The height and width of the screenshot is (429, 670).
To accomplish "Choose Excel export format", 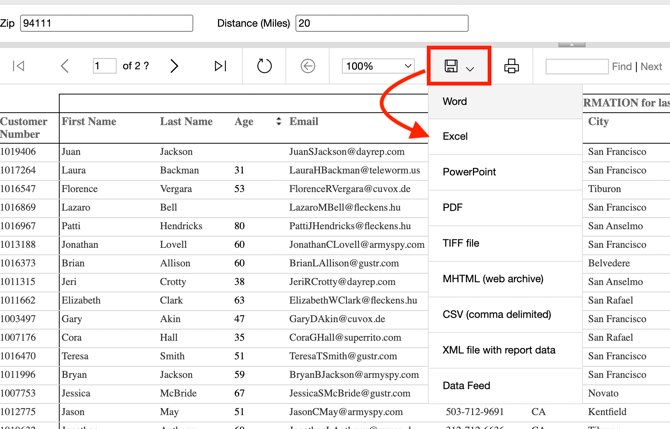I will pos(455,136).
